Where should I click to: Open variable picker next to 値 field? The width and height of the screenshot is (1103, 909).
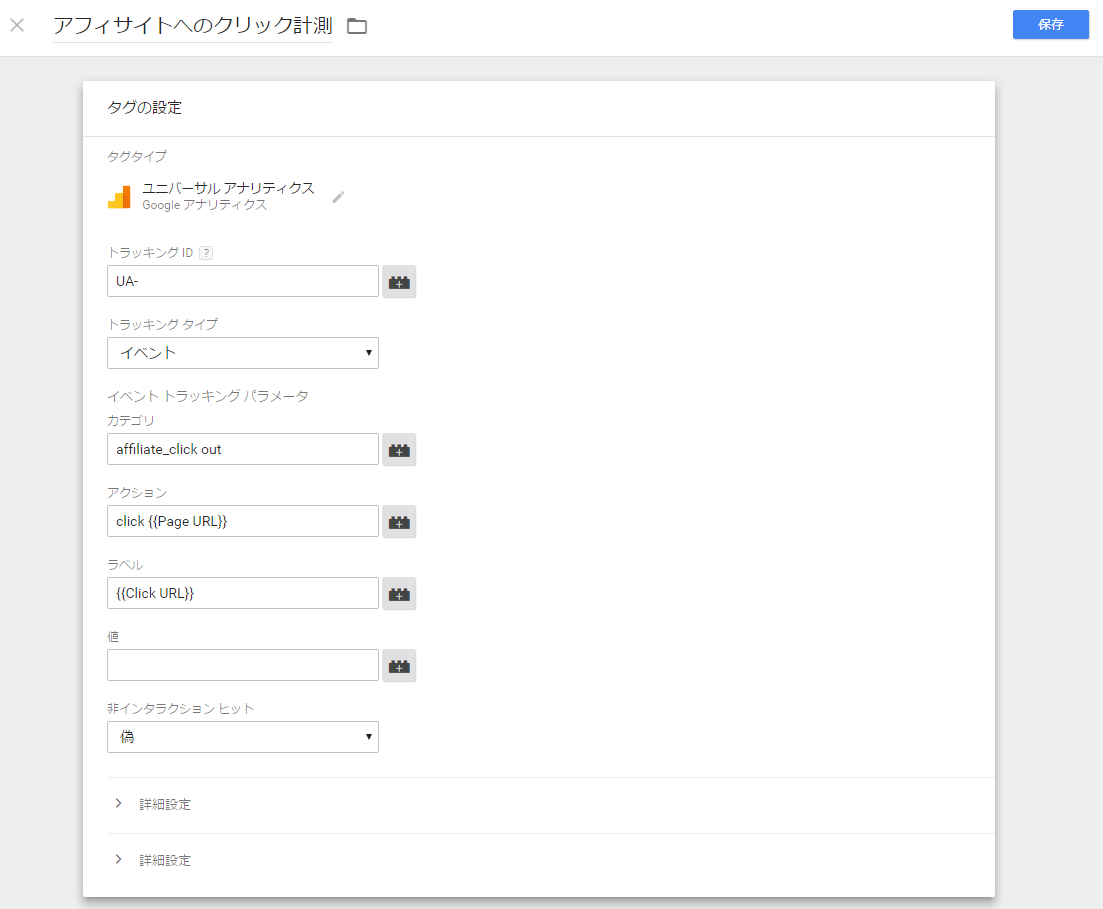399,666
